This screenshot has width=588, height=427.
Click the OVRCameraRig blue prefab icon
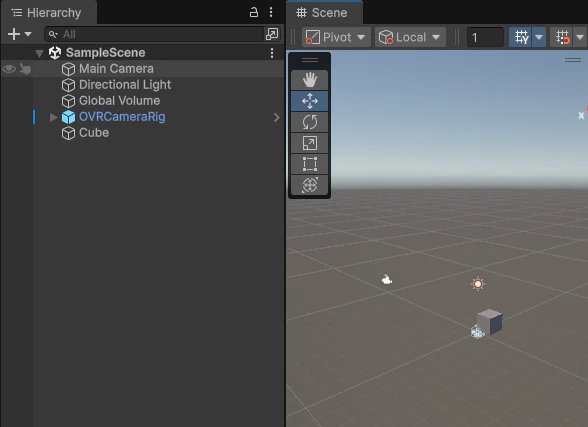tap(68, 117)
